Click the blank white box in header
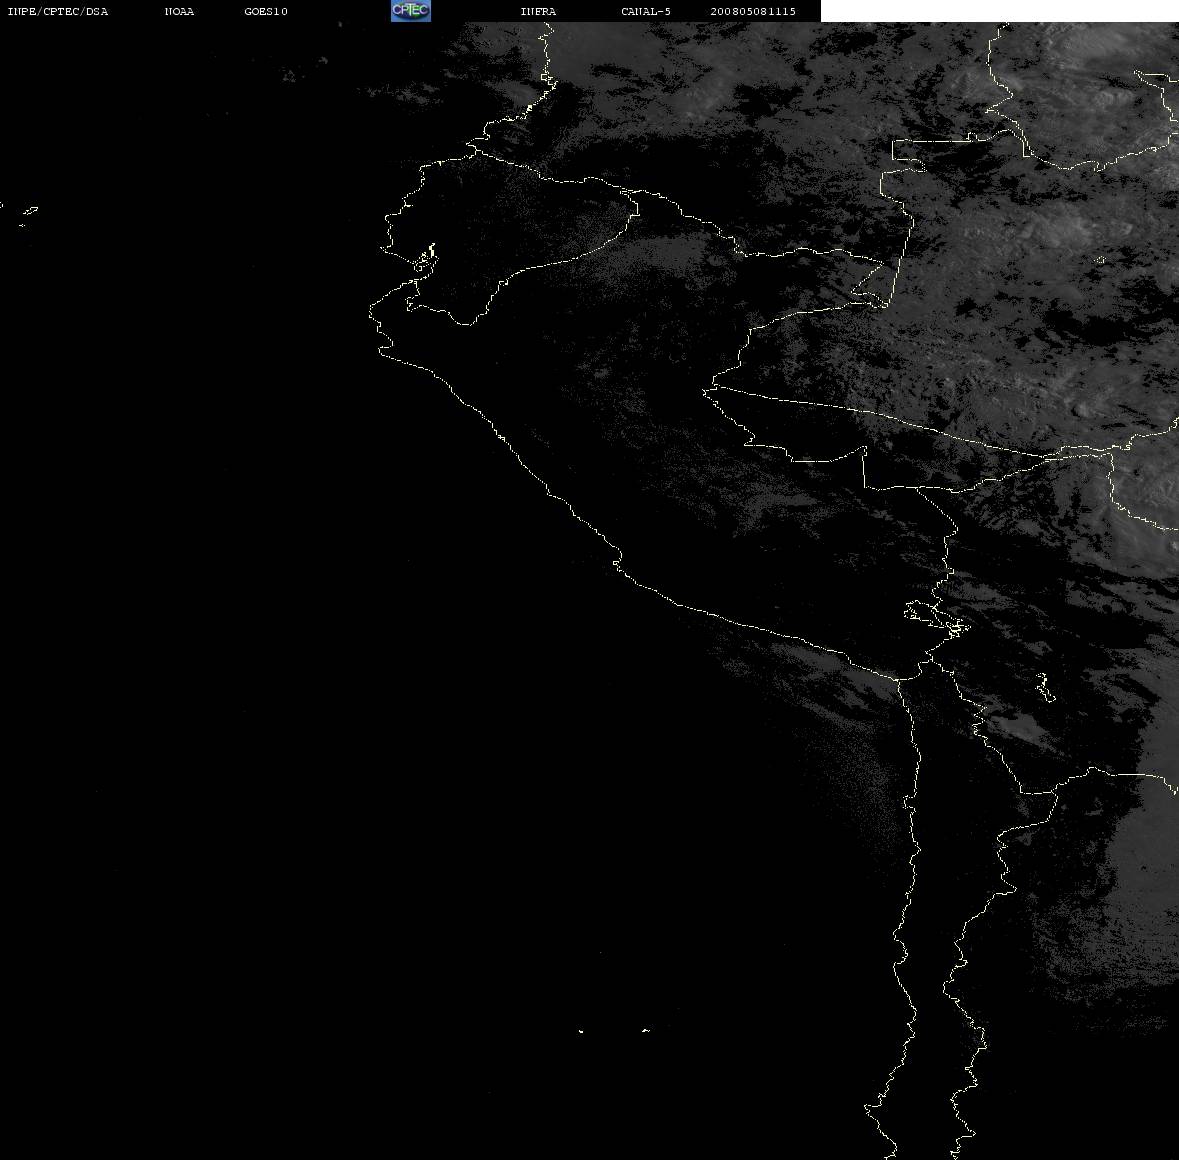Image resolution: width=1179 pixels, height=1160 pixels. point(999,11)
